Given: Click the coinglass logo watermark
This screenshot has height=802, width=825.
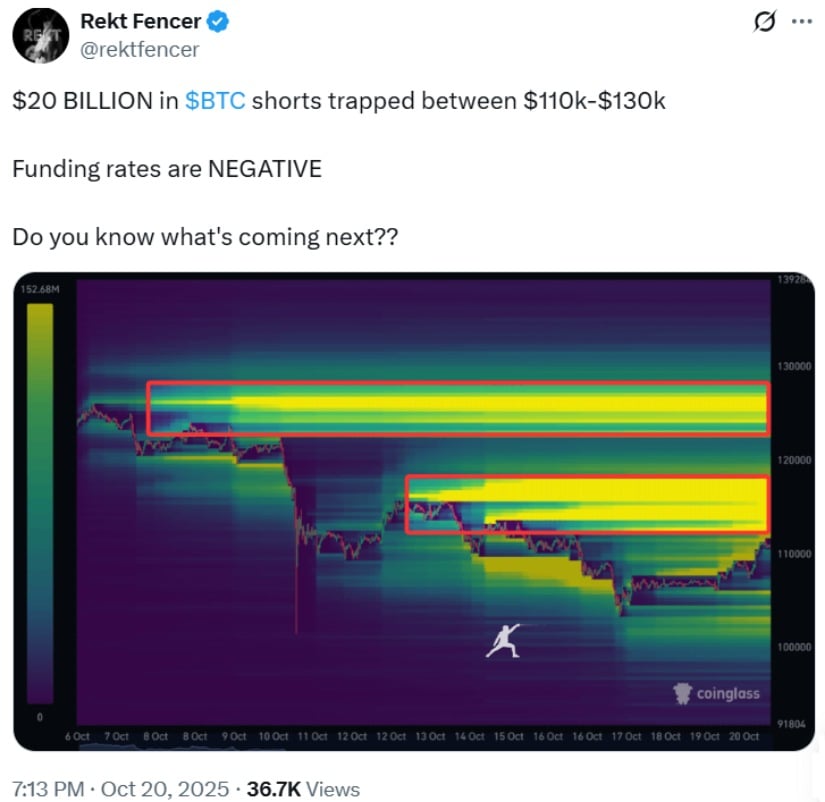Looking at the screenshot, I should click(716, 692).
